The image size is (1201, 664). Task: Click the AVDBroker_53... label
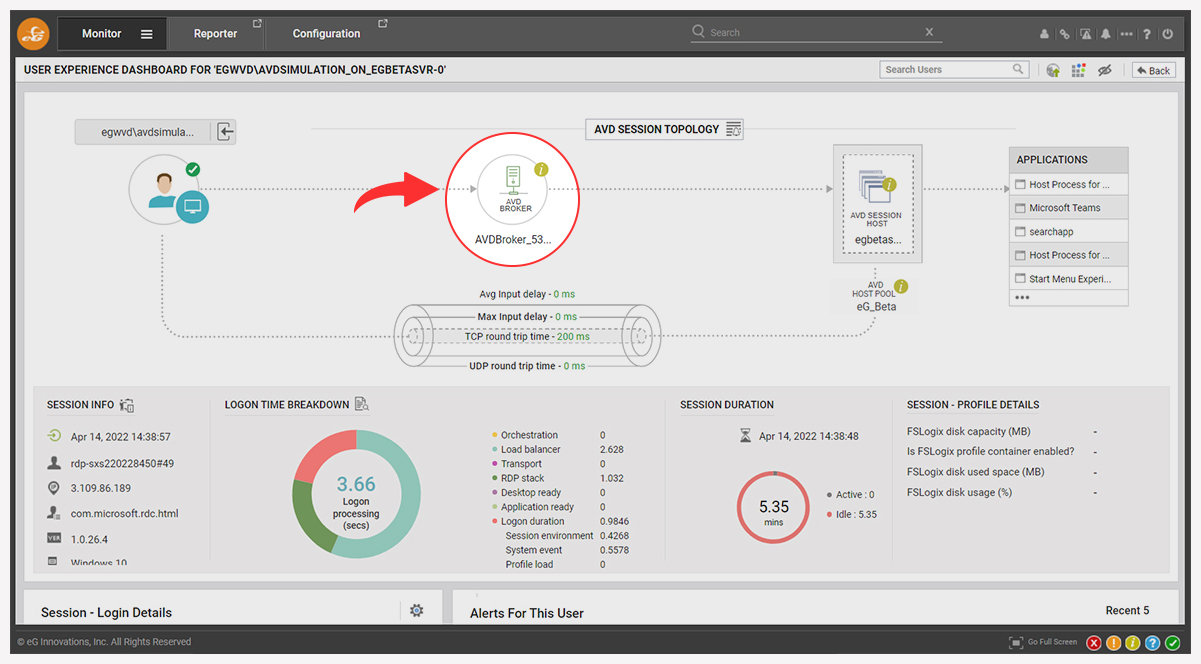click(x=513, y=240)
